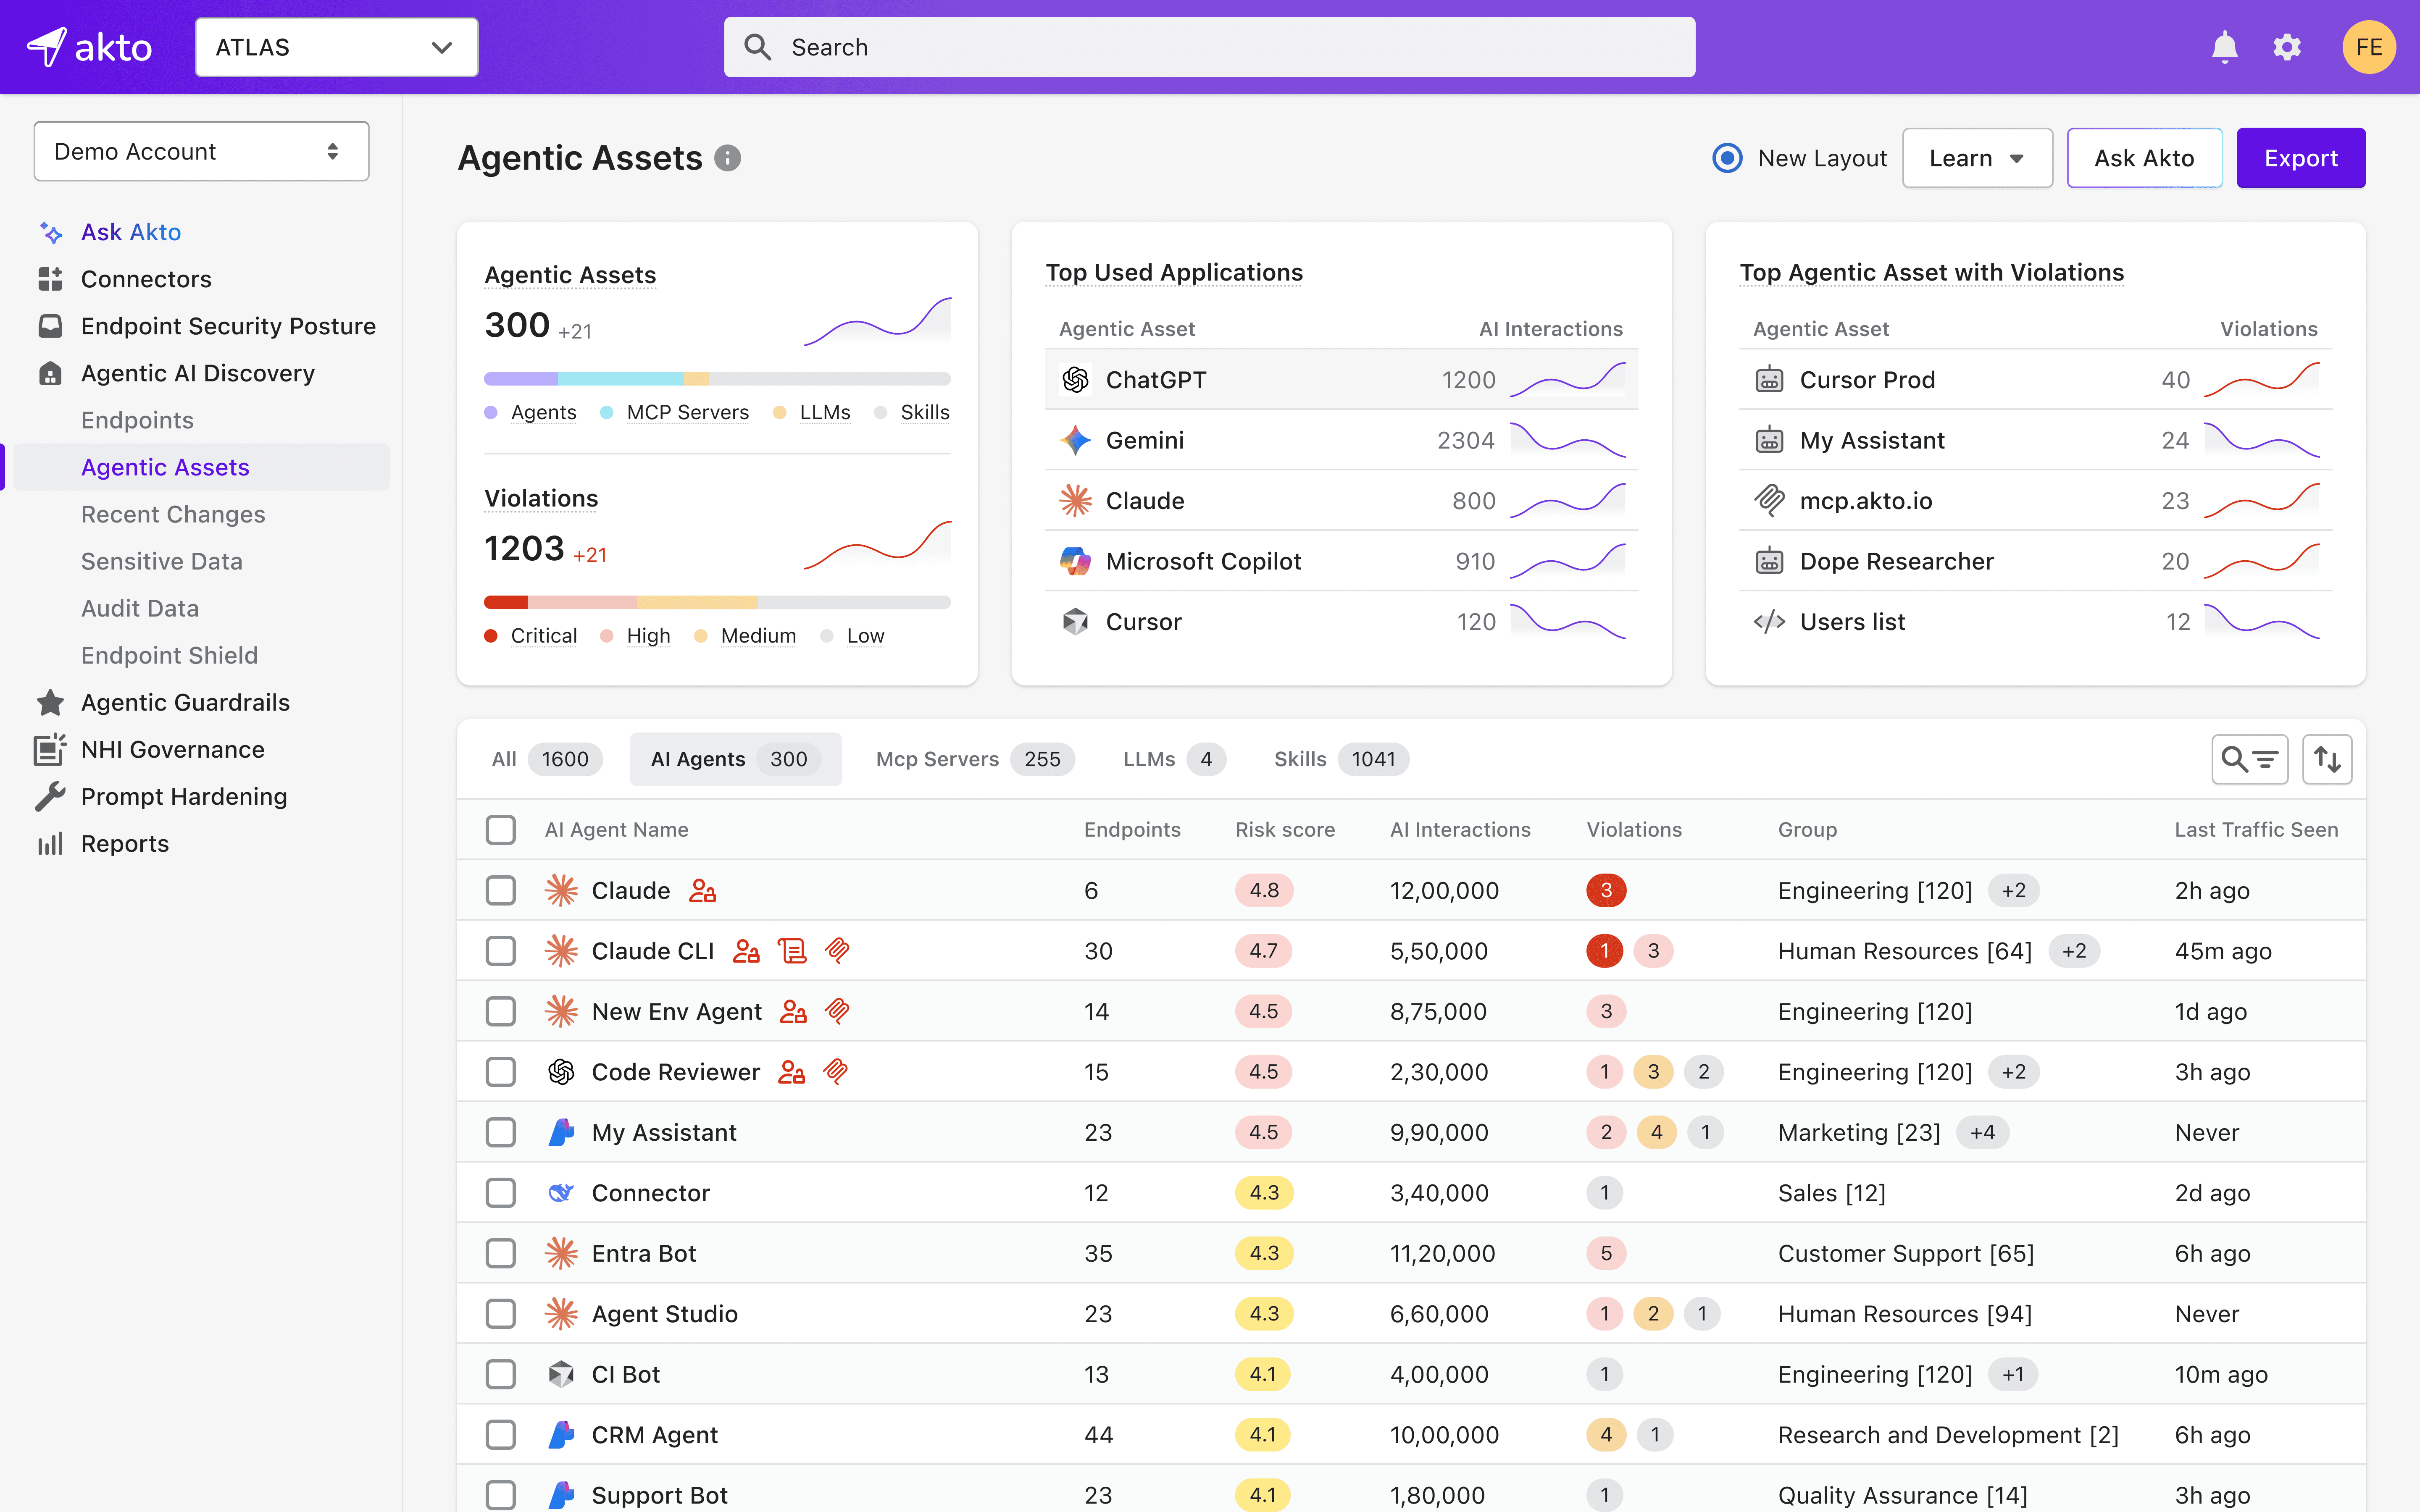Click the scroll icon in Claude CLI row
This screenshot has height=1512, width=2420.
tap(792, 950)
